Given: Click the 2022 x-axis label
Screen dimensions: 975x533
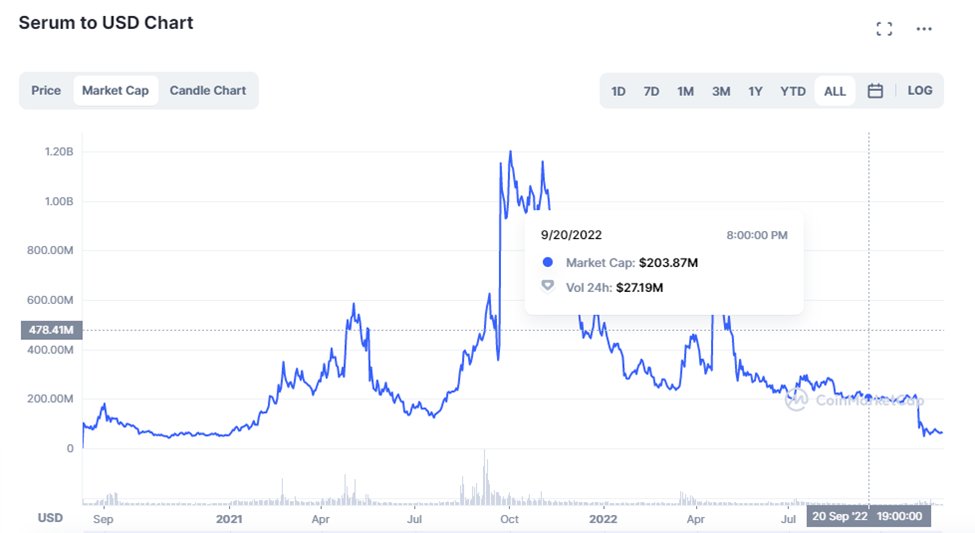Looking at the screenshot, I should [603, 519].
